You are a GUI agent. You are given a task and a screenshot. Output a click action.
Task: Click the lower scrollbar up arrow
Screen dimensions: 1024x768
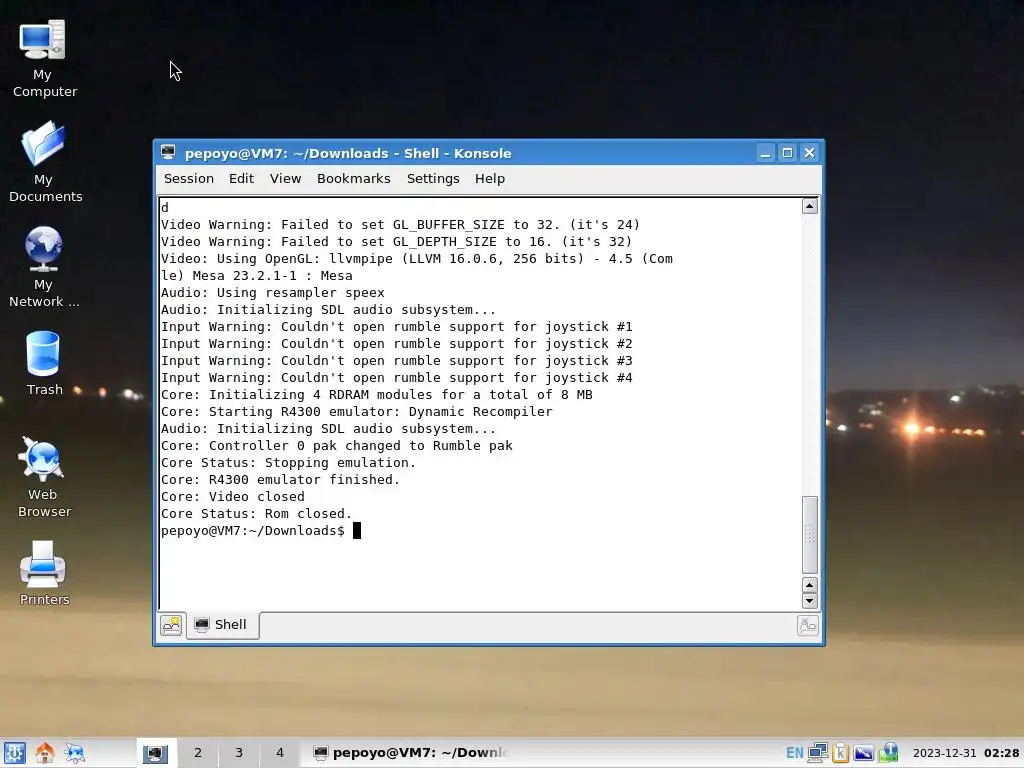point(810,584)
